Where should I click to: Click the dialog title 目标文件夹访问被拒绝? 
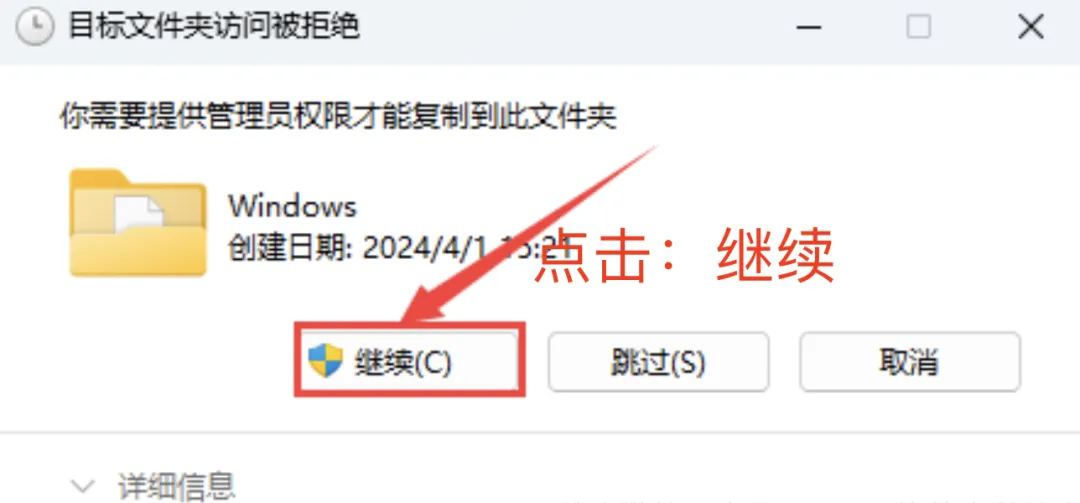click(214, 28)
